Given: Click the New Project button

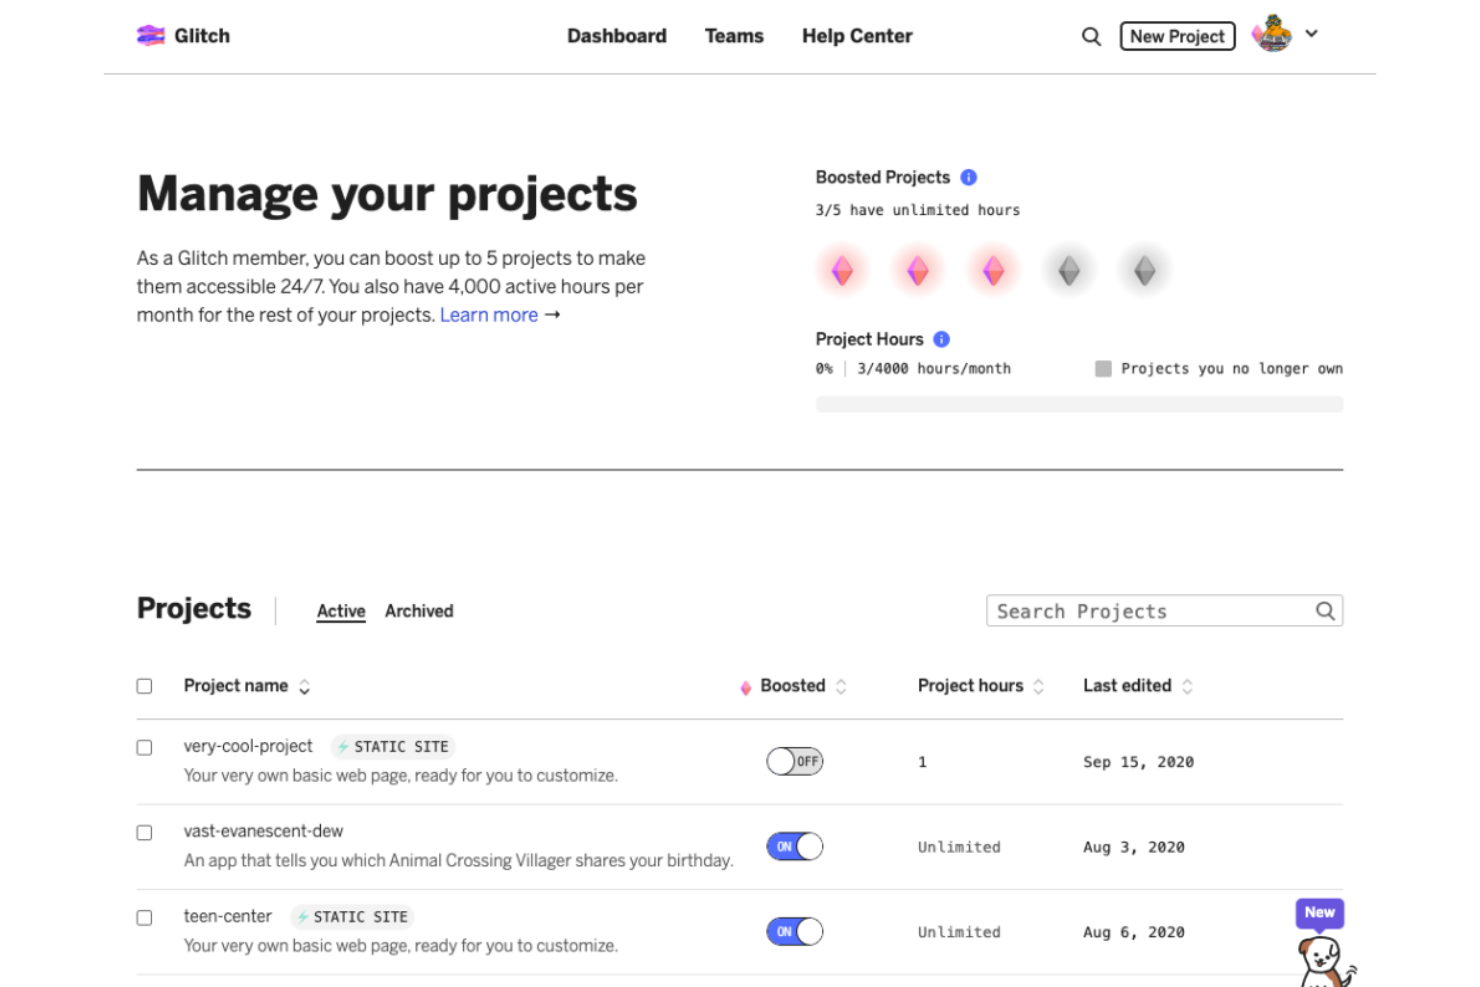Looking at the screenshot, I should coord(1177,35).
